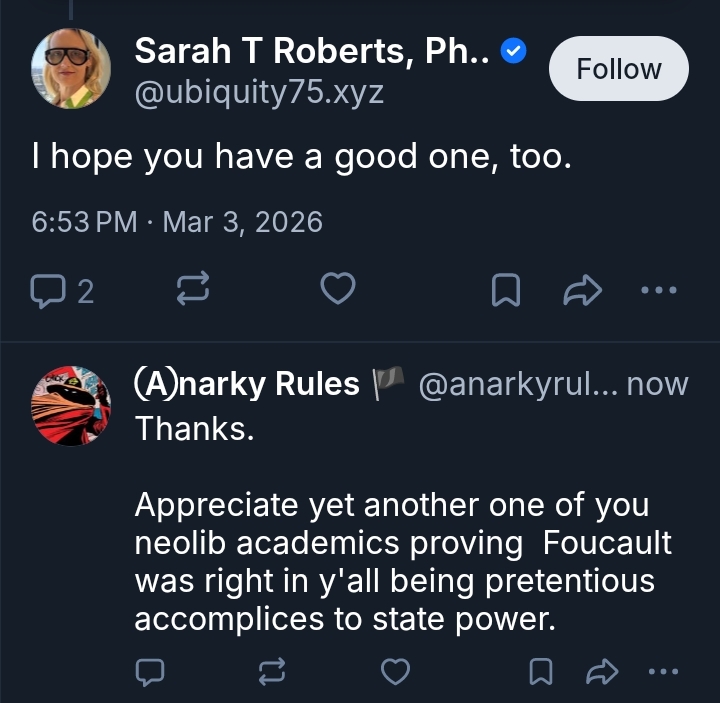Repost the (A)narky Rules comment
720x703 pixels.
272,673
